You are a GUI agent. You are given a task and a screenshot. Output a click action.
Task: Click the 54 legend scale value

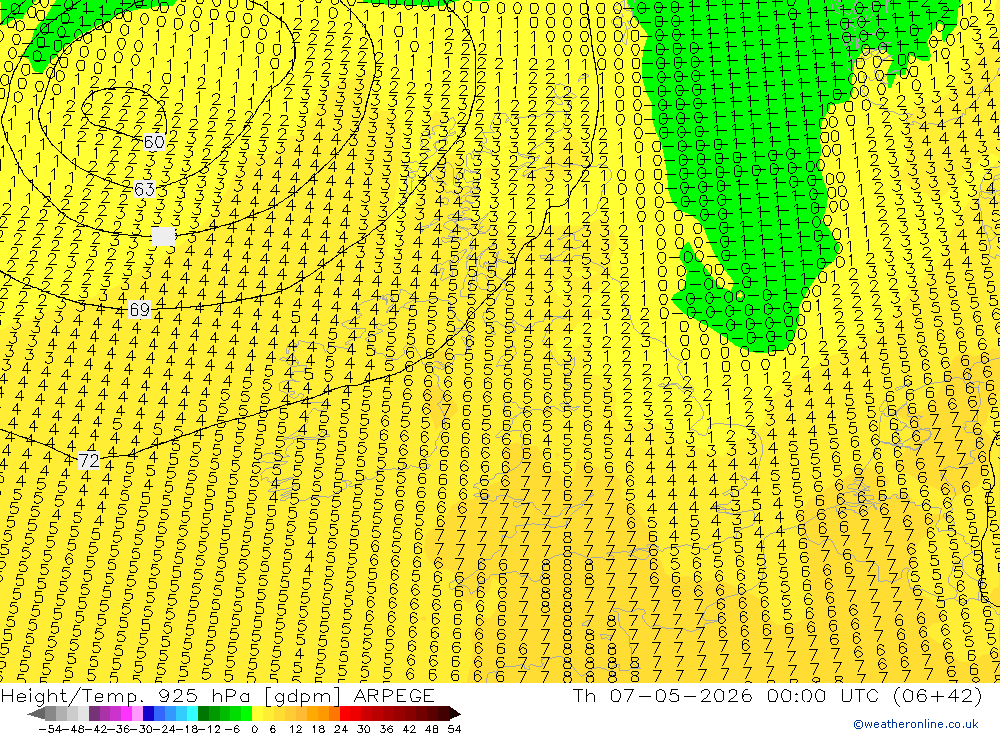click(x=454, y=729)
